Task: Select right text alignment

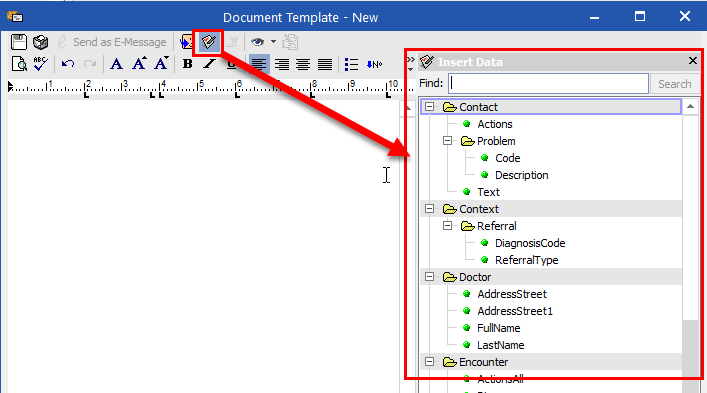Action: coord(282,64)
